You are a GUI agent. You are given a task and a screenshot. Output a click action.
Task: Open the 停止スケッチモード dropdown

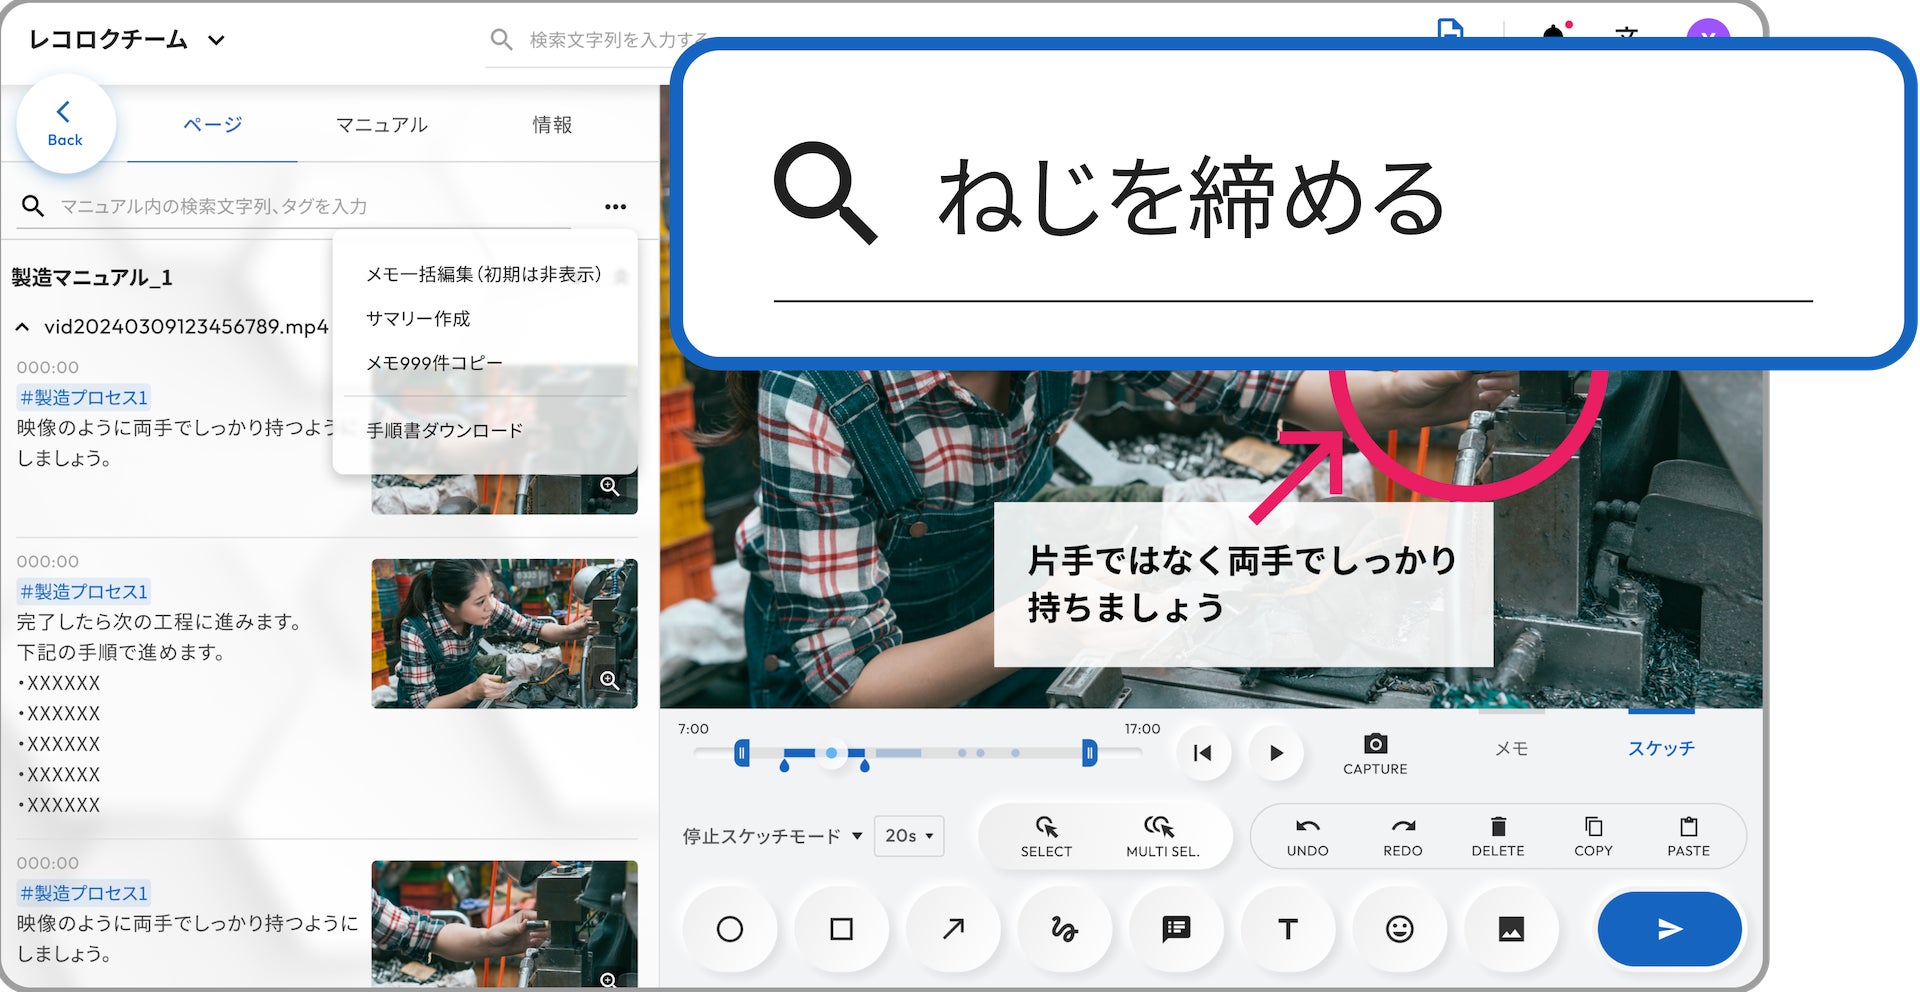[x=772, y=836]
